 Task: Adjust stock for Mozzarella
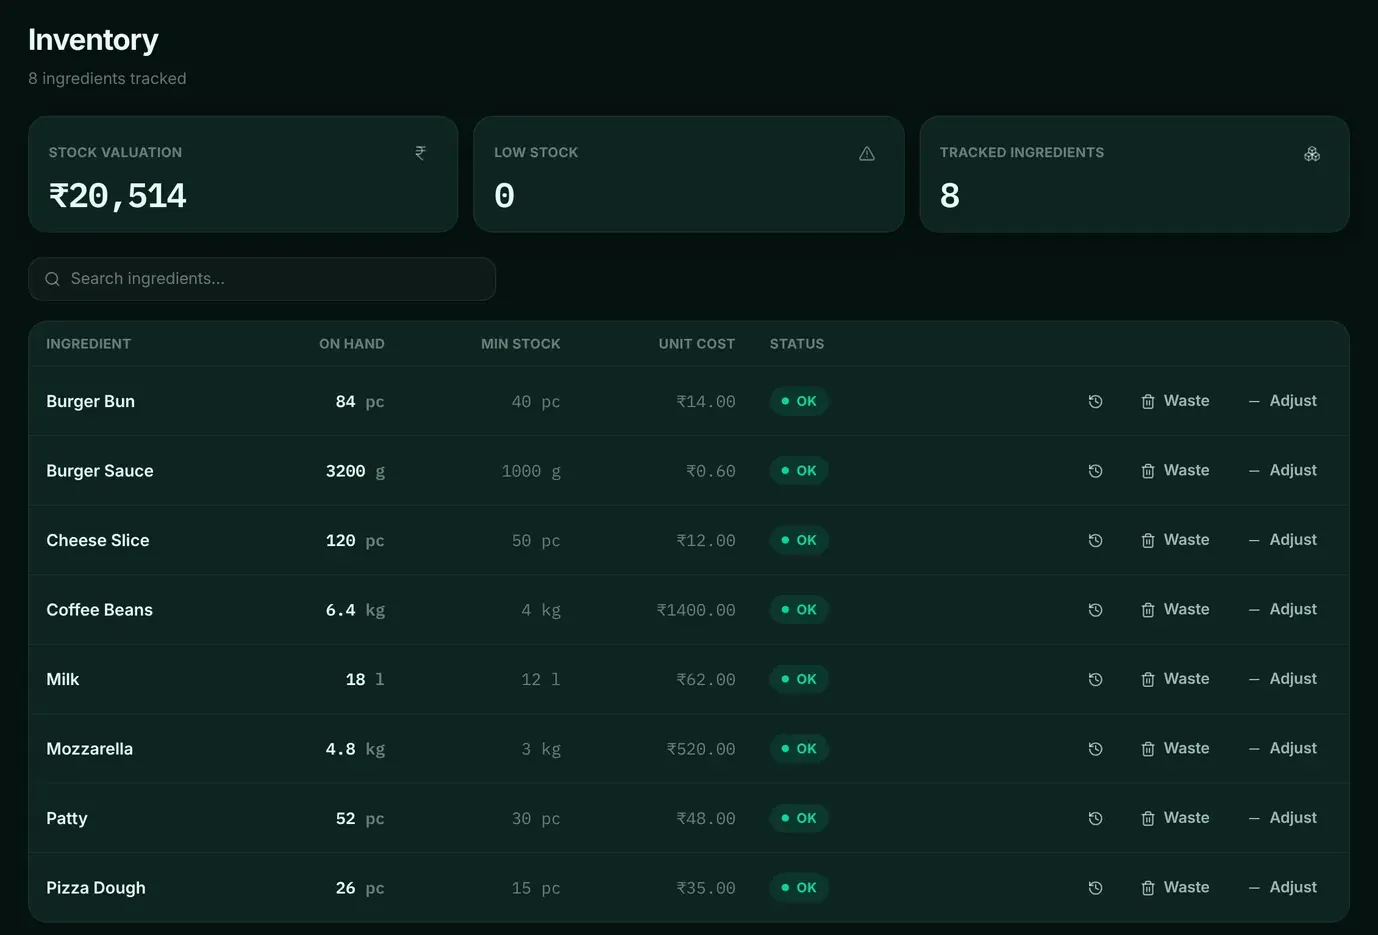pos(1283,748)
